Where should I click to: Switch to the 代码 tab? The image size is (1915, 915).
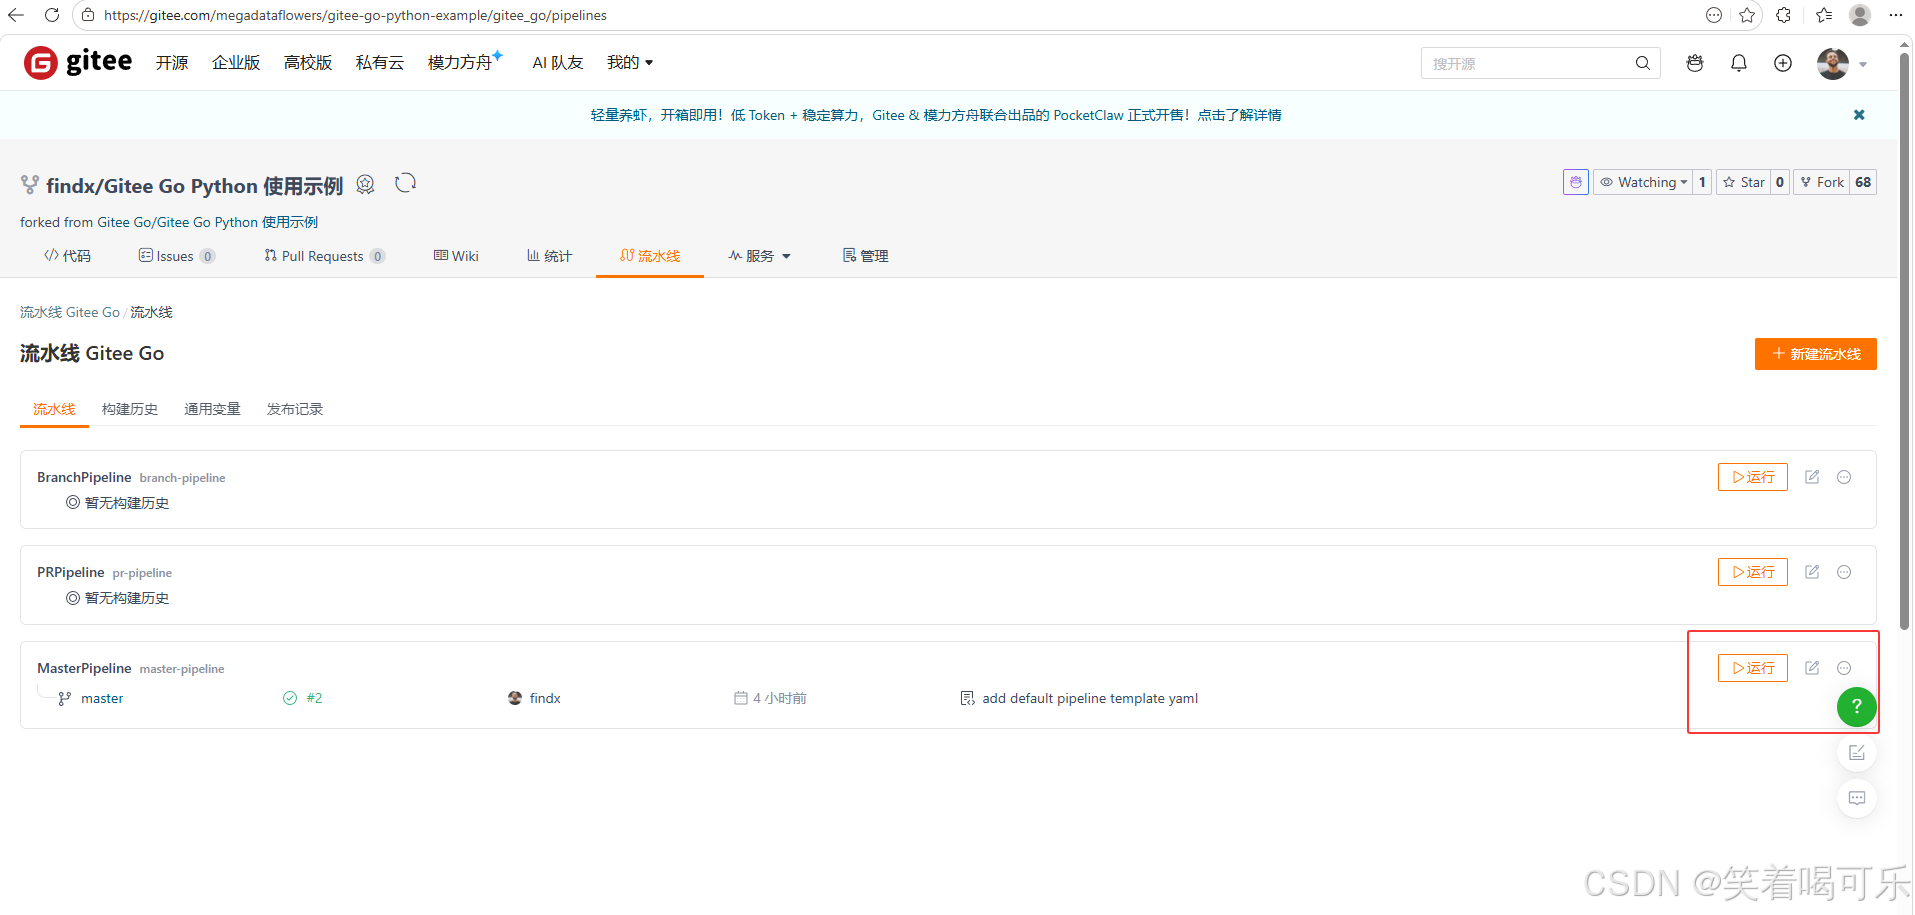(67, 256)
